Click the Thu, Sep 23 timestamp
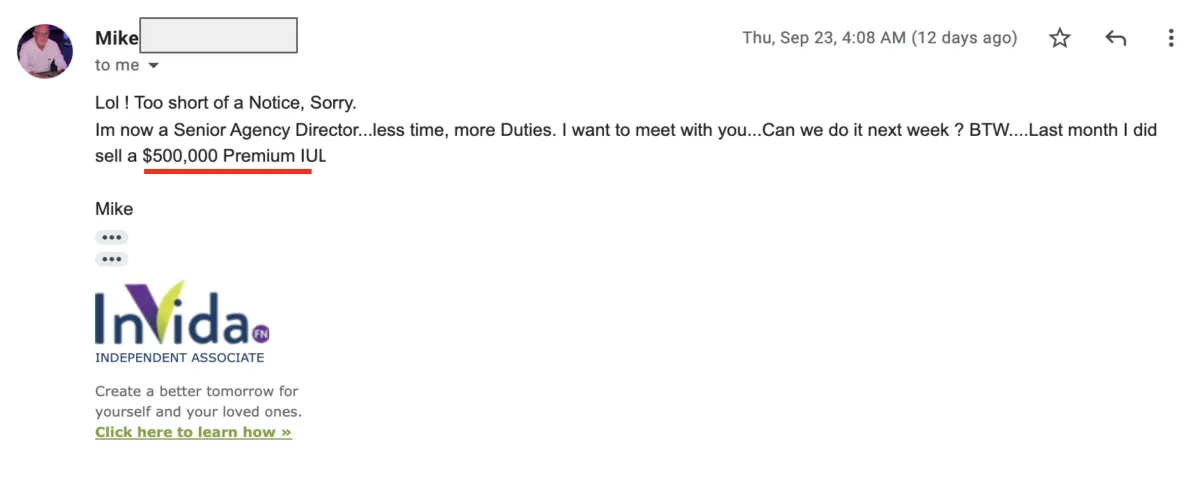This screenshot has height=479, width=1200. pos(879,38)
